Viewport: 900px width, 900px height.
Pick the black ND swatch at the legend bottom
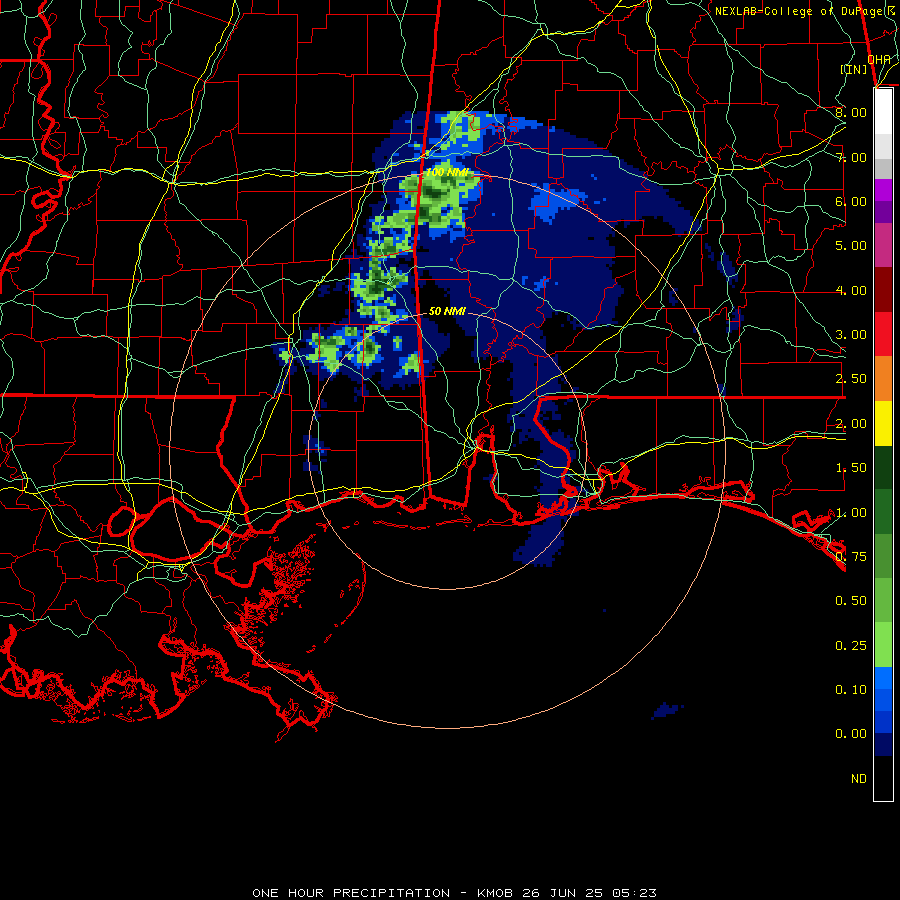tap(883, 778)
